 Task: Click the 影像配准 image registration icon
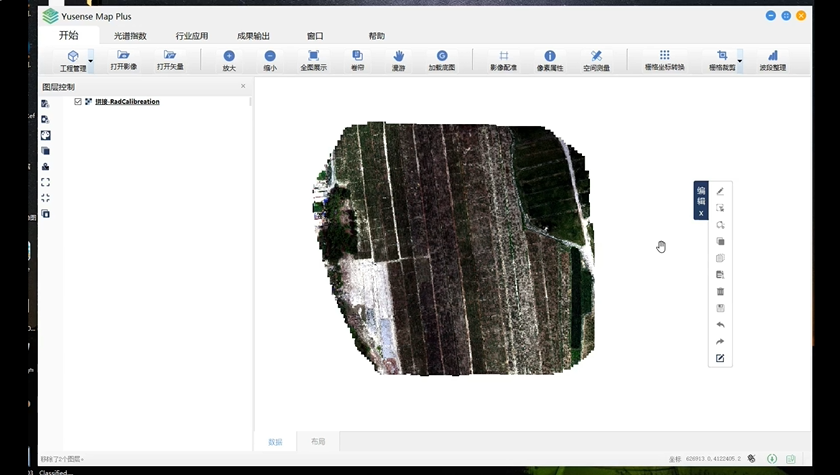(503, 59)
